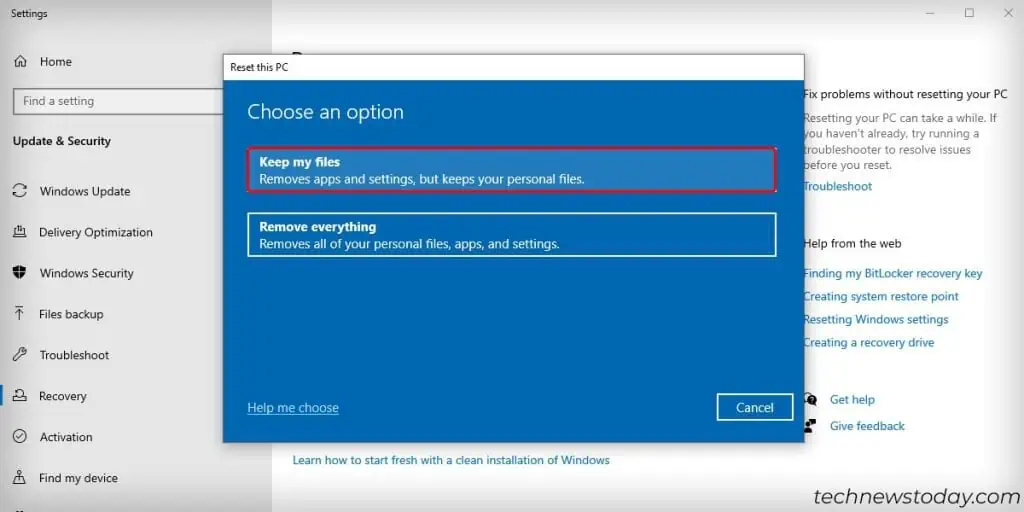
Task: Click the Delivery Optimization icon
Action: click(x=20, y=232)
